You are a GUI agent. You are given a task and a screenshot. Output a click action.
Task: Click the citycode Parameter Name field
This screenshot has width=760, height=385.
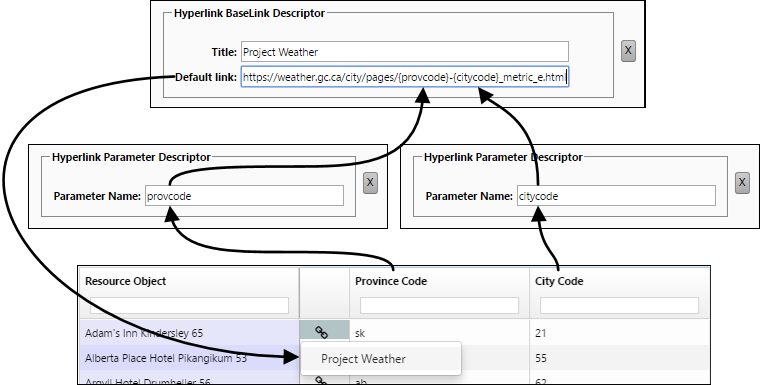point(616,196)
